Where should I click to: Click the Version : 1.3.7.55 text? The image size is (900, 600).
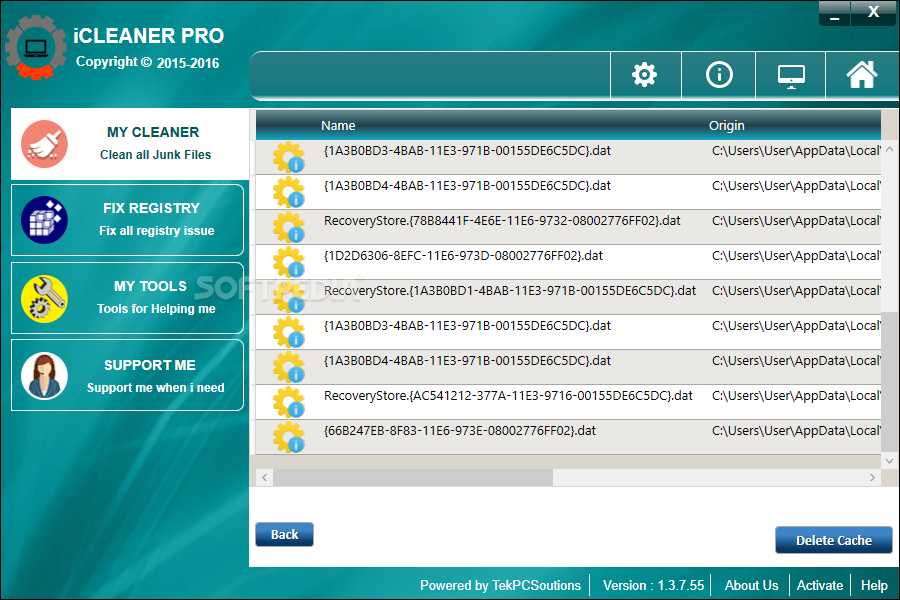653,585
